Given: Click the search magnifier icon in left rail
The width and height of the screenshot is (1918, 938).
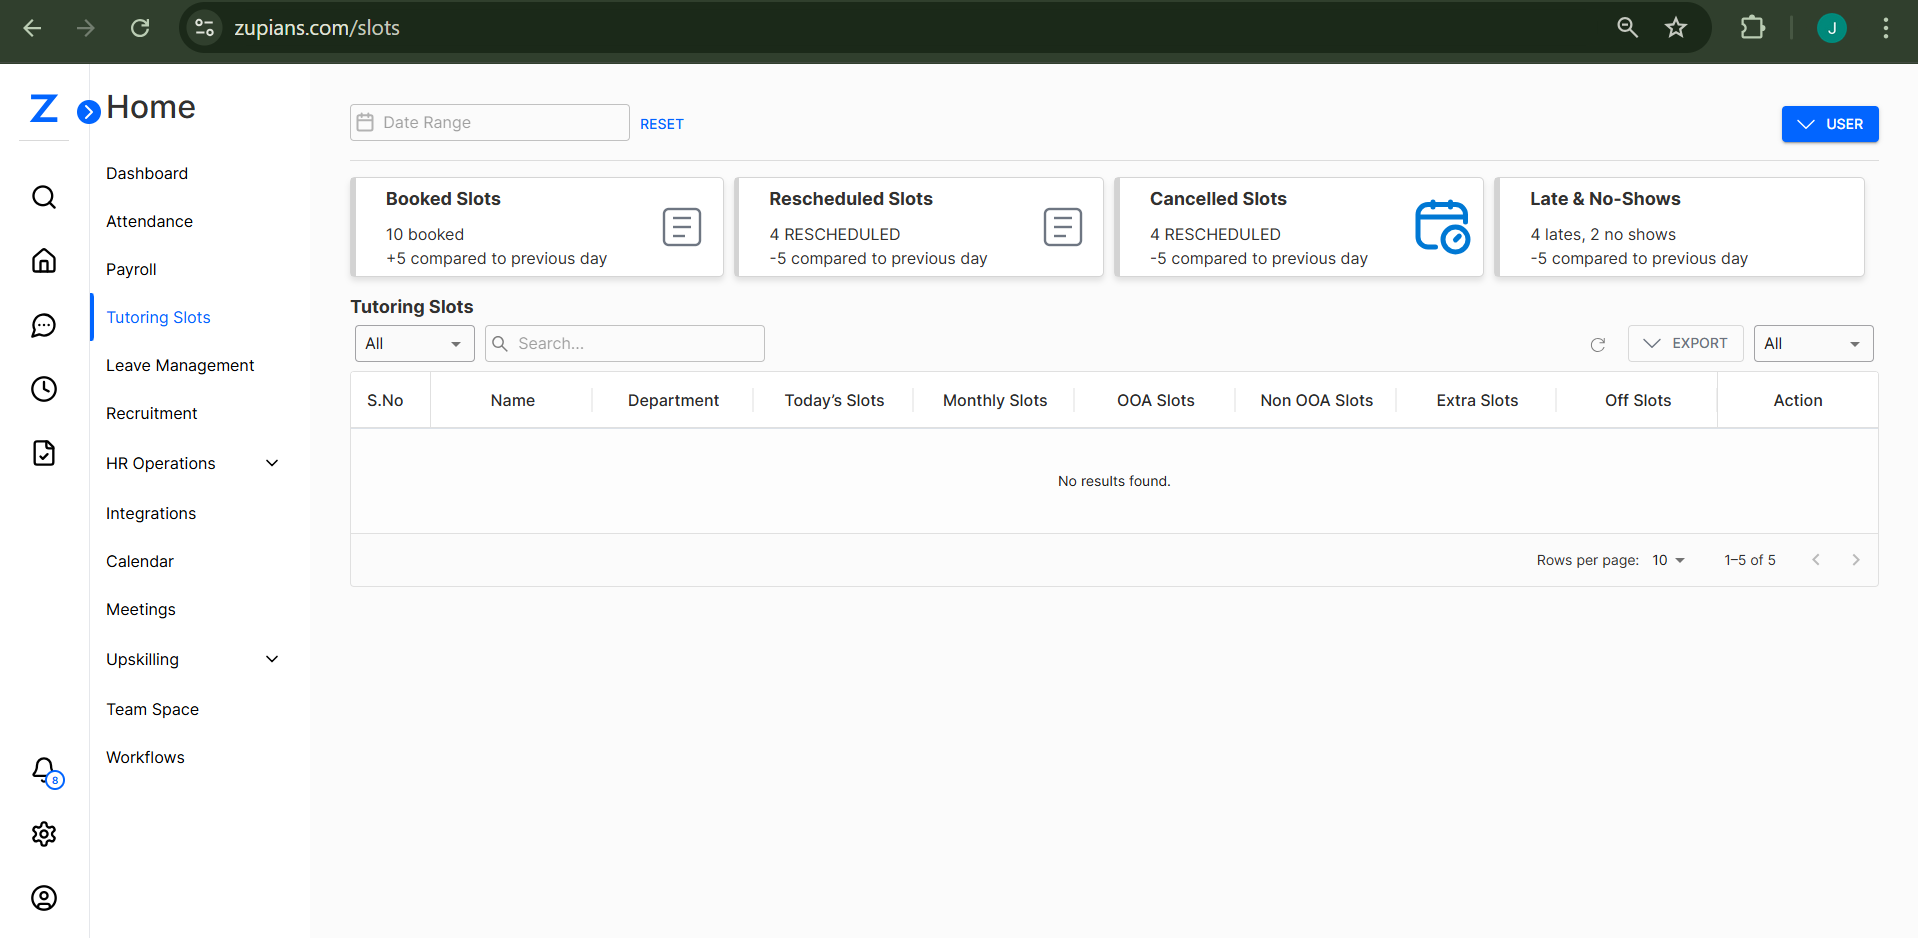Looking at the screenshot, I should (x=44, y=197).
